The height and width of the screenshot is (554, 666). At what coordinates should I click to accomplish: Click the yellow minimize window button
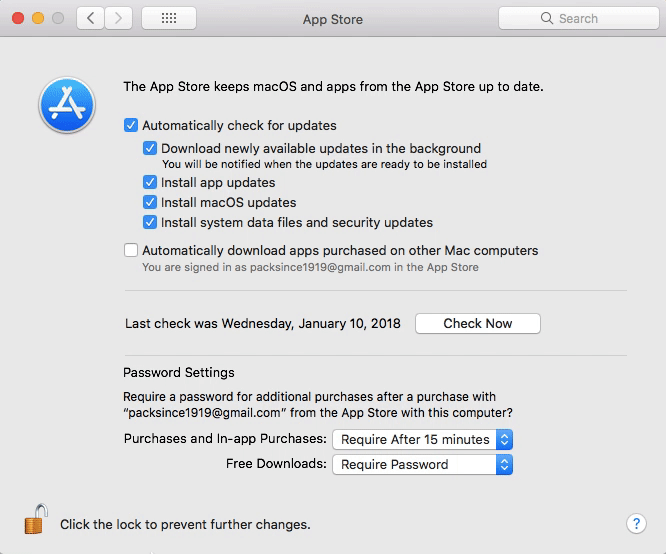click(x=38, y=18)
